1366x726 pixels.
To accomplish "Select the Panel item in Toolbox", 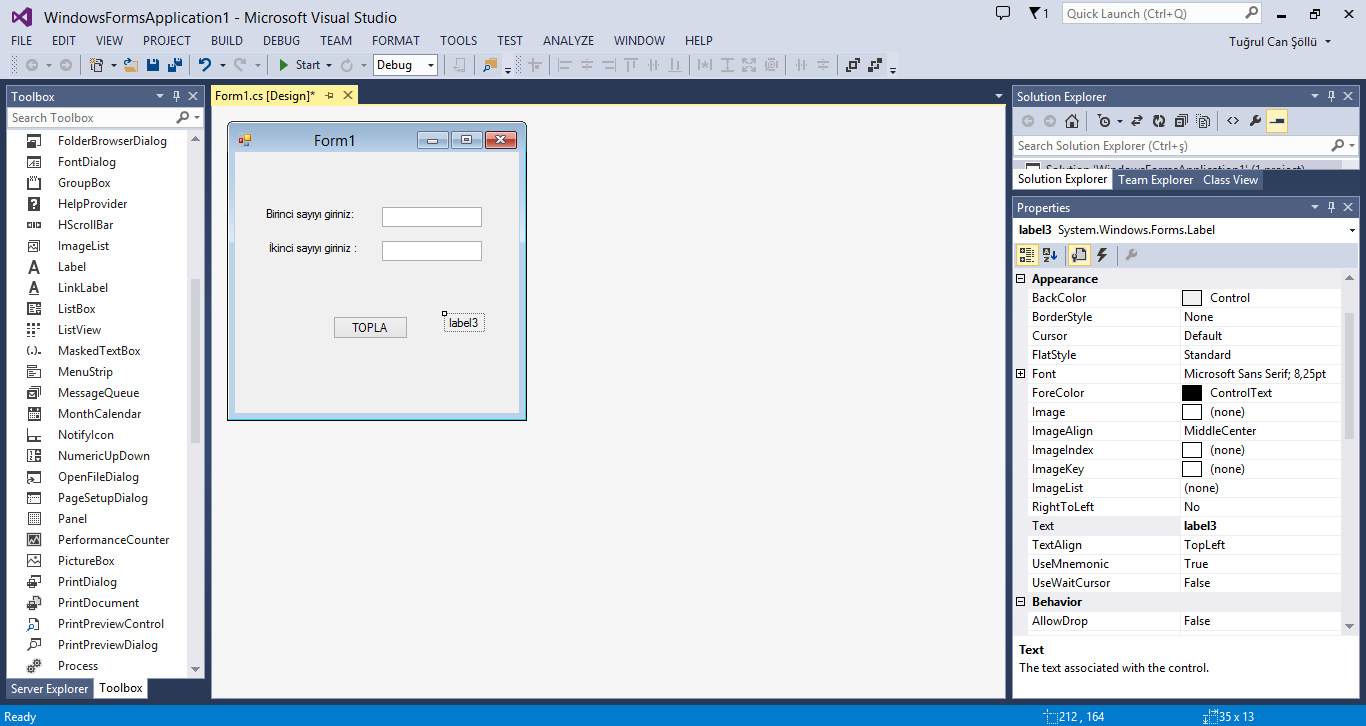I will 72,519.
